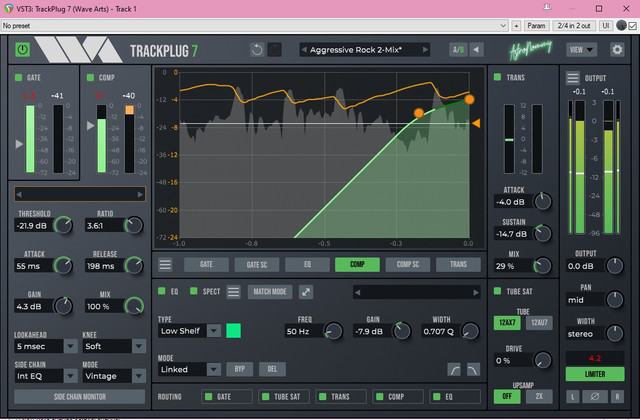Click the gate threshold triangle marker
The width and height of the screenshot is (640, 420).
click(19, 144)
